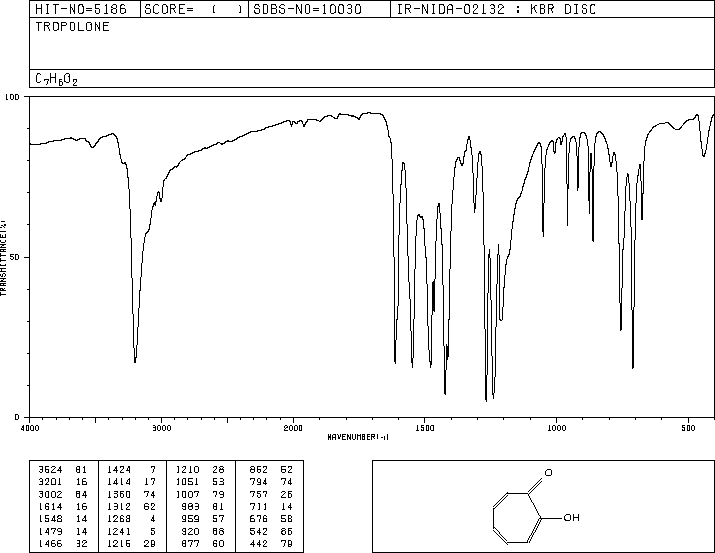This screenshot has height=553, width=715.
Task: Click the 3201 peak row in table
Action: coord(63,482)
